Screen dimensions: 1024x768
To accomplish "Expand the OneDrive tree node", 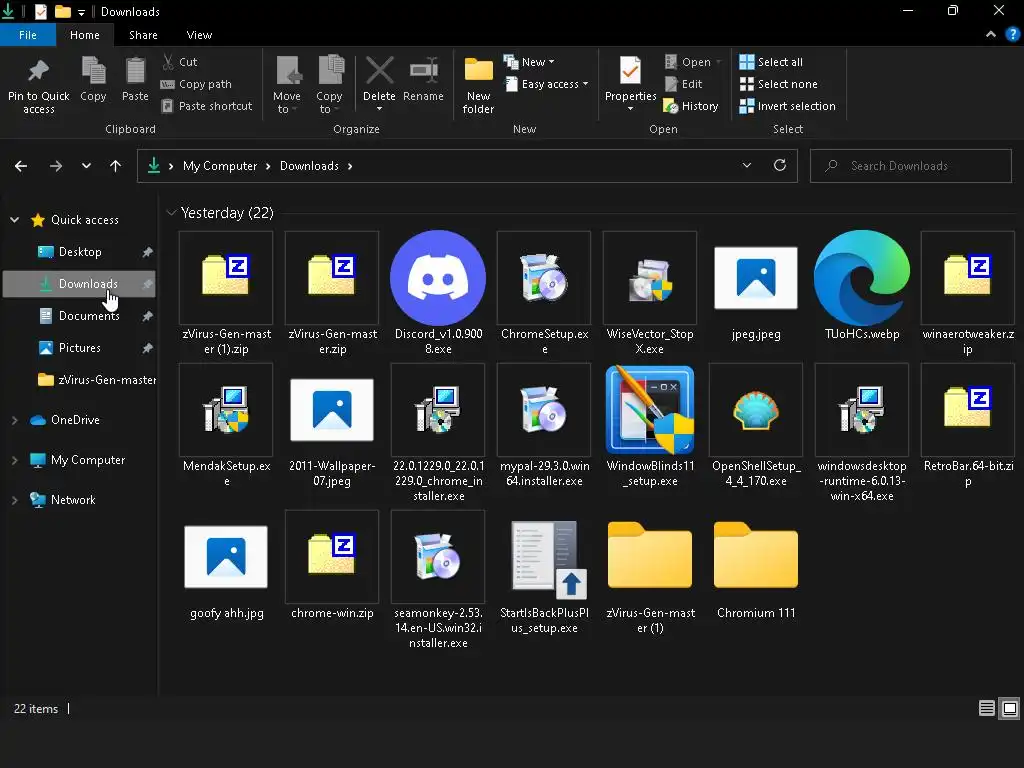I will tap(14, 420).
